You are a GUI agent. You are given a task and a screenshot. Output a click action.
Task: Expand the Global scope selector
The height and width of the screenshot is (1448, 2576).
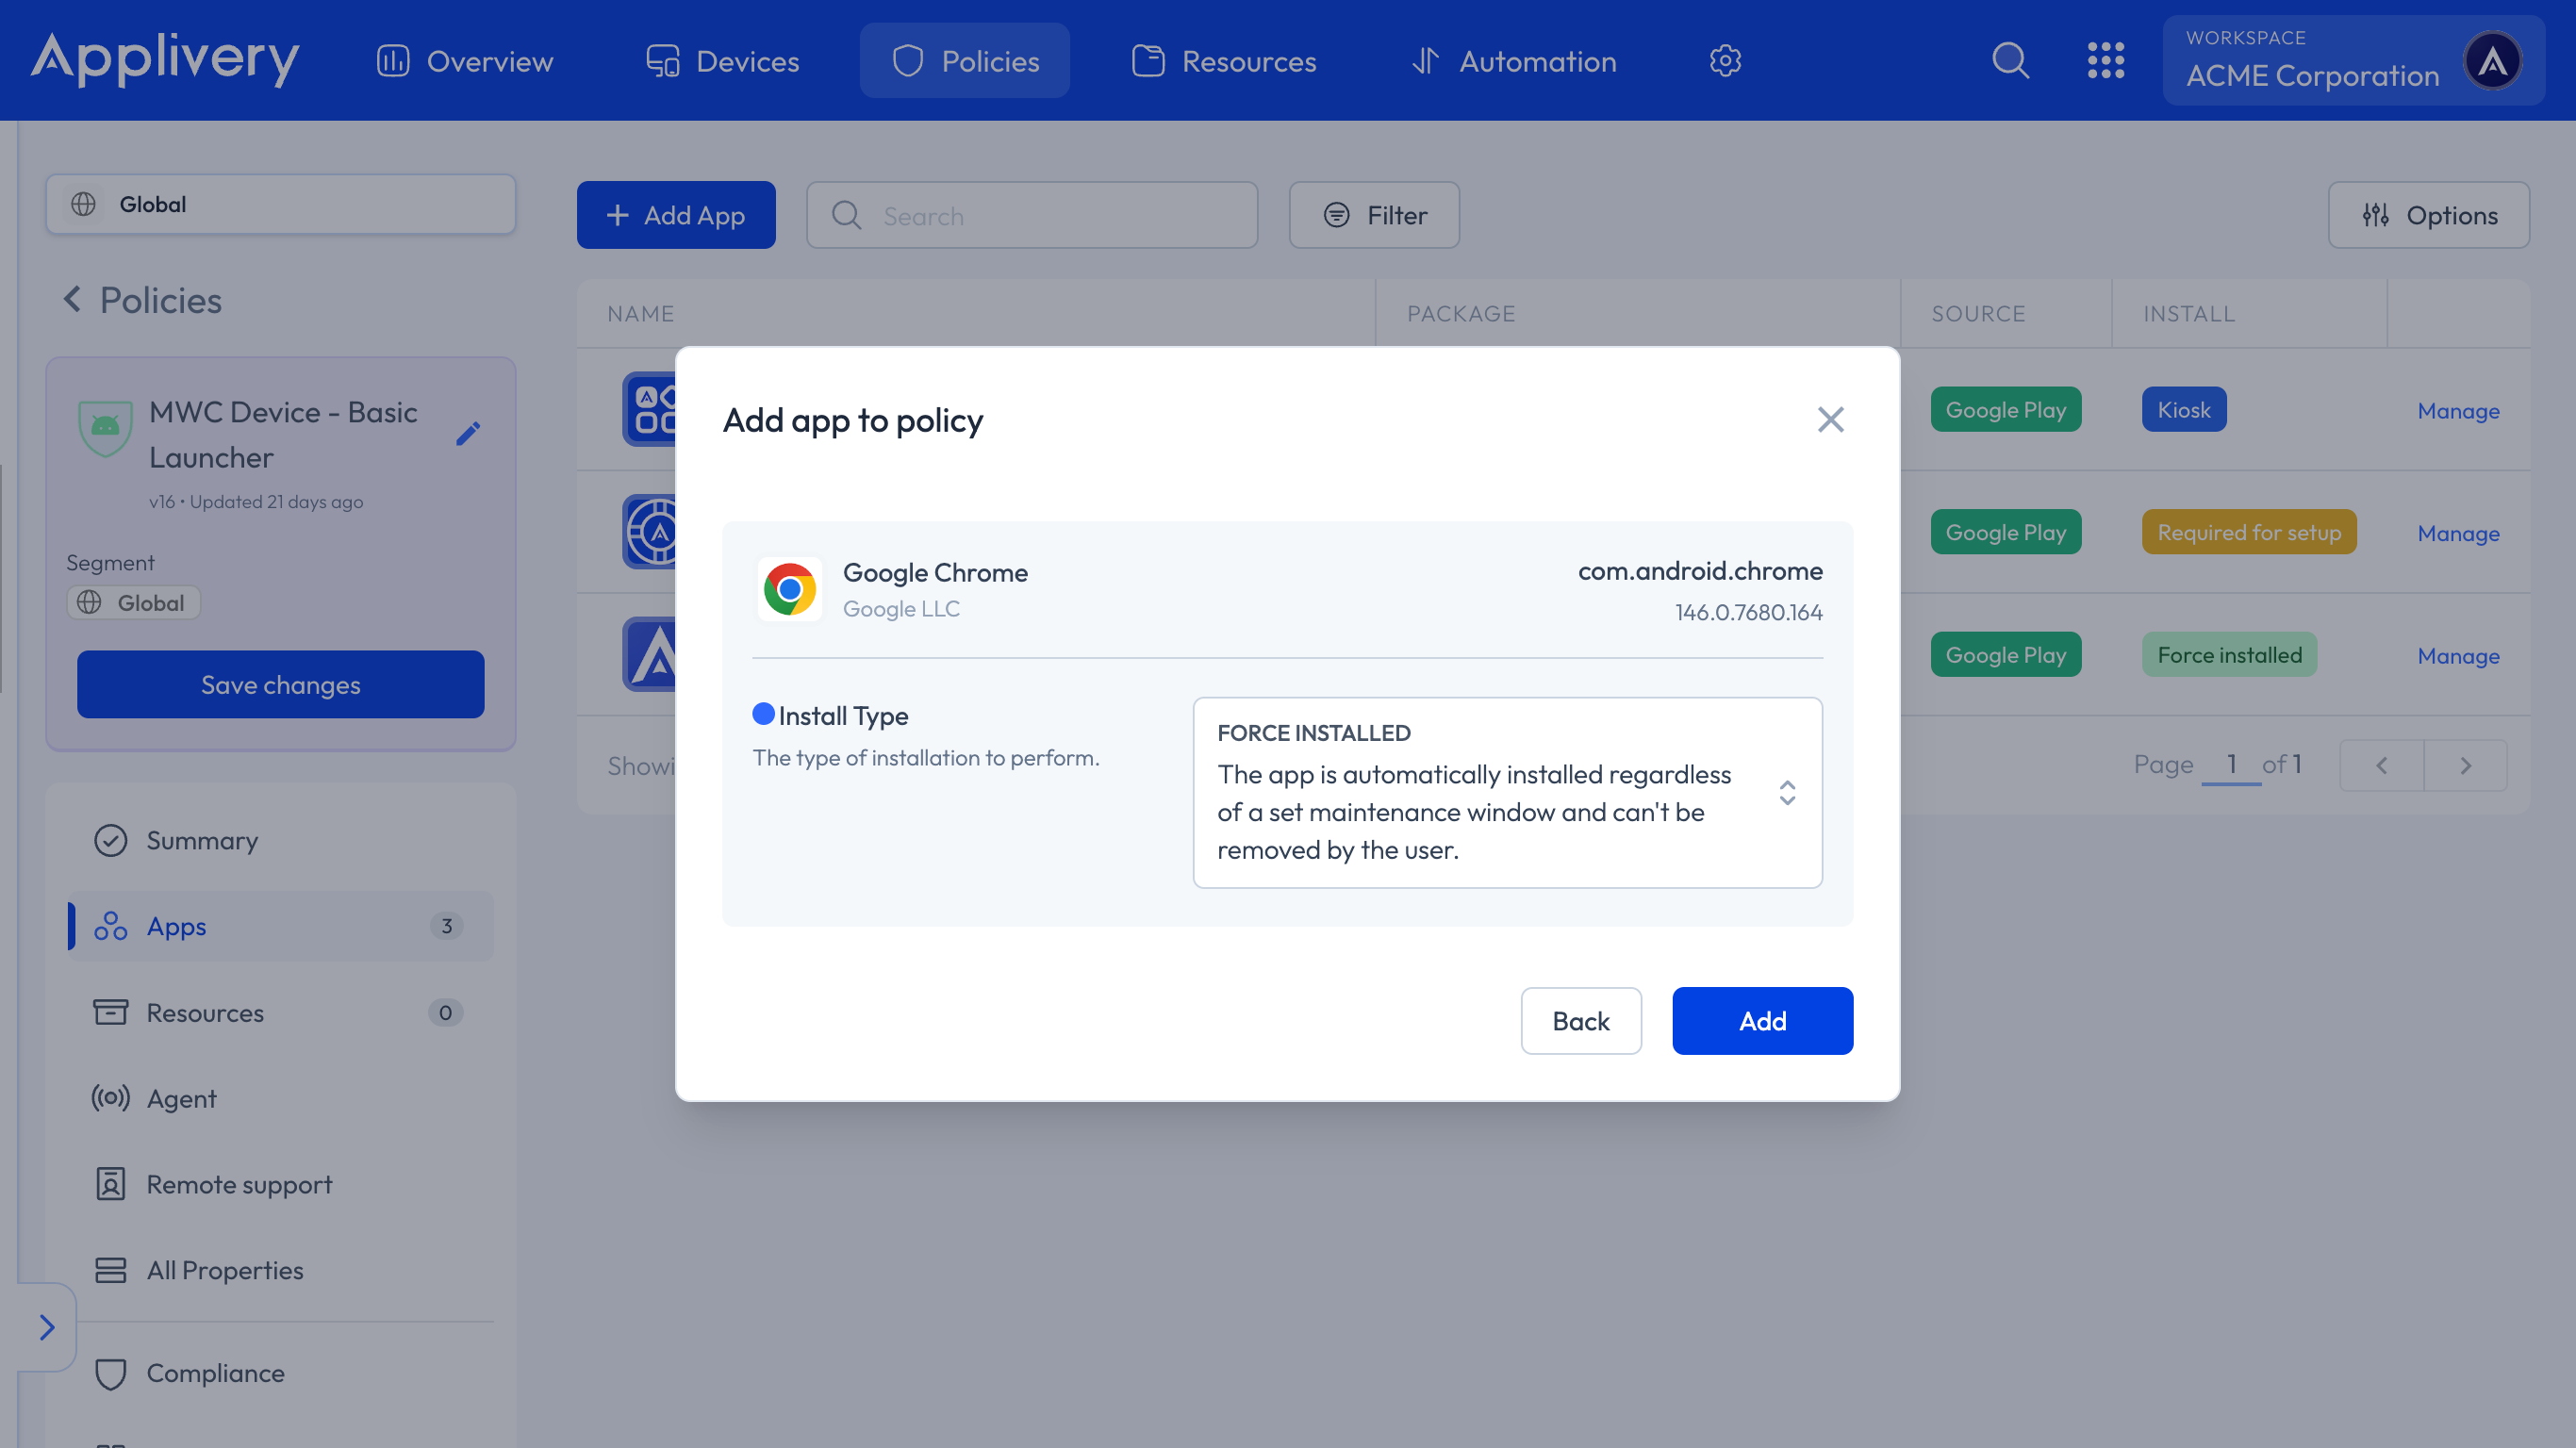(x=280, y=204)
